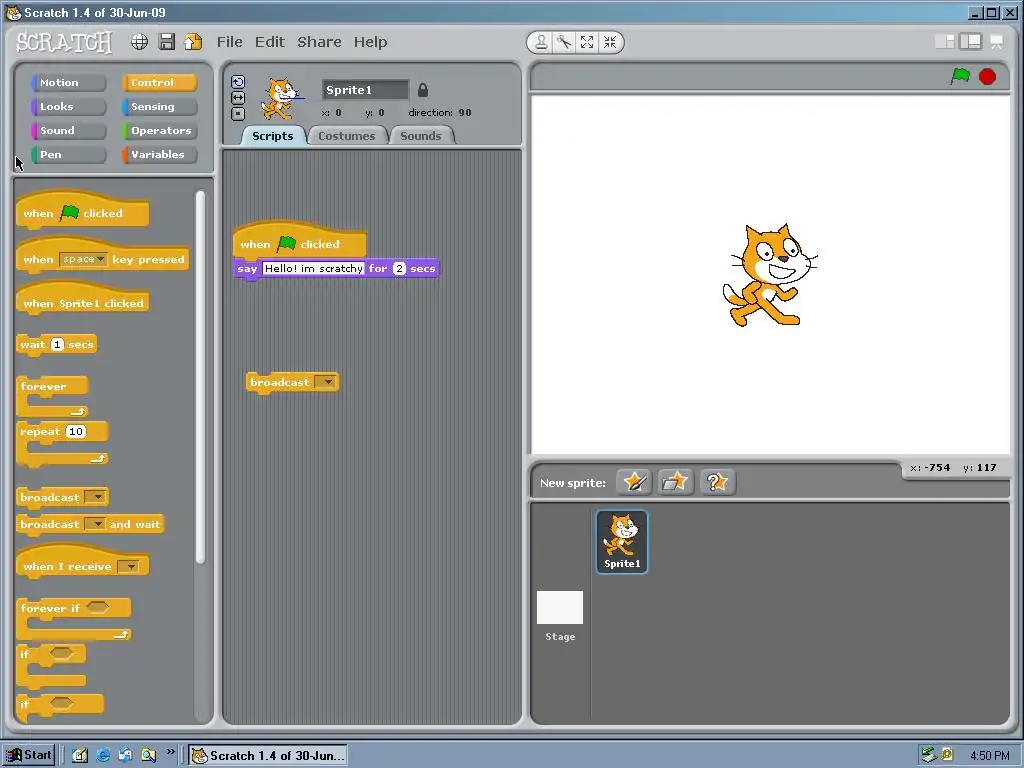This screenshot has height=768, width=1024.
Task: Show Variables block category
Action: coord(159,155)
